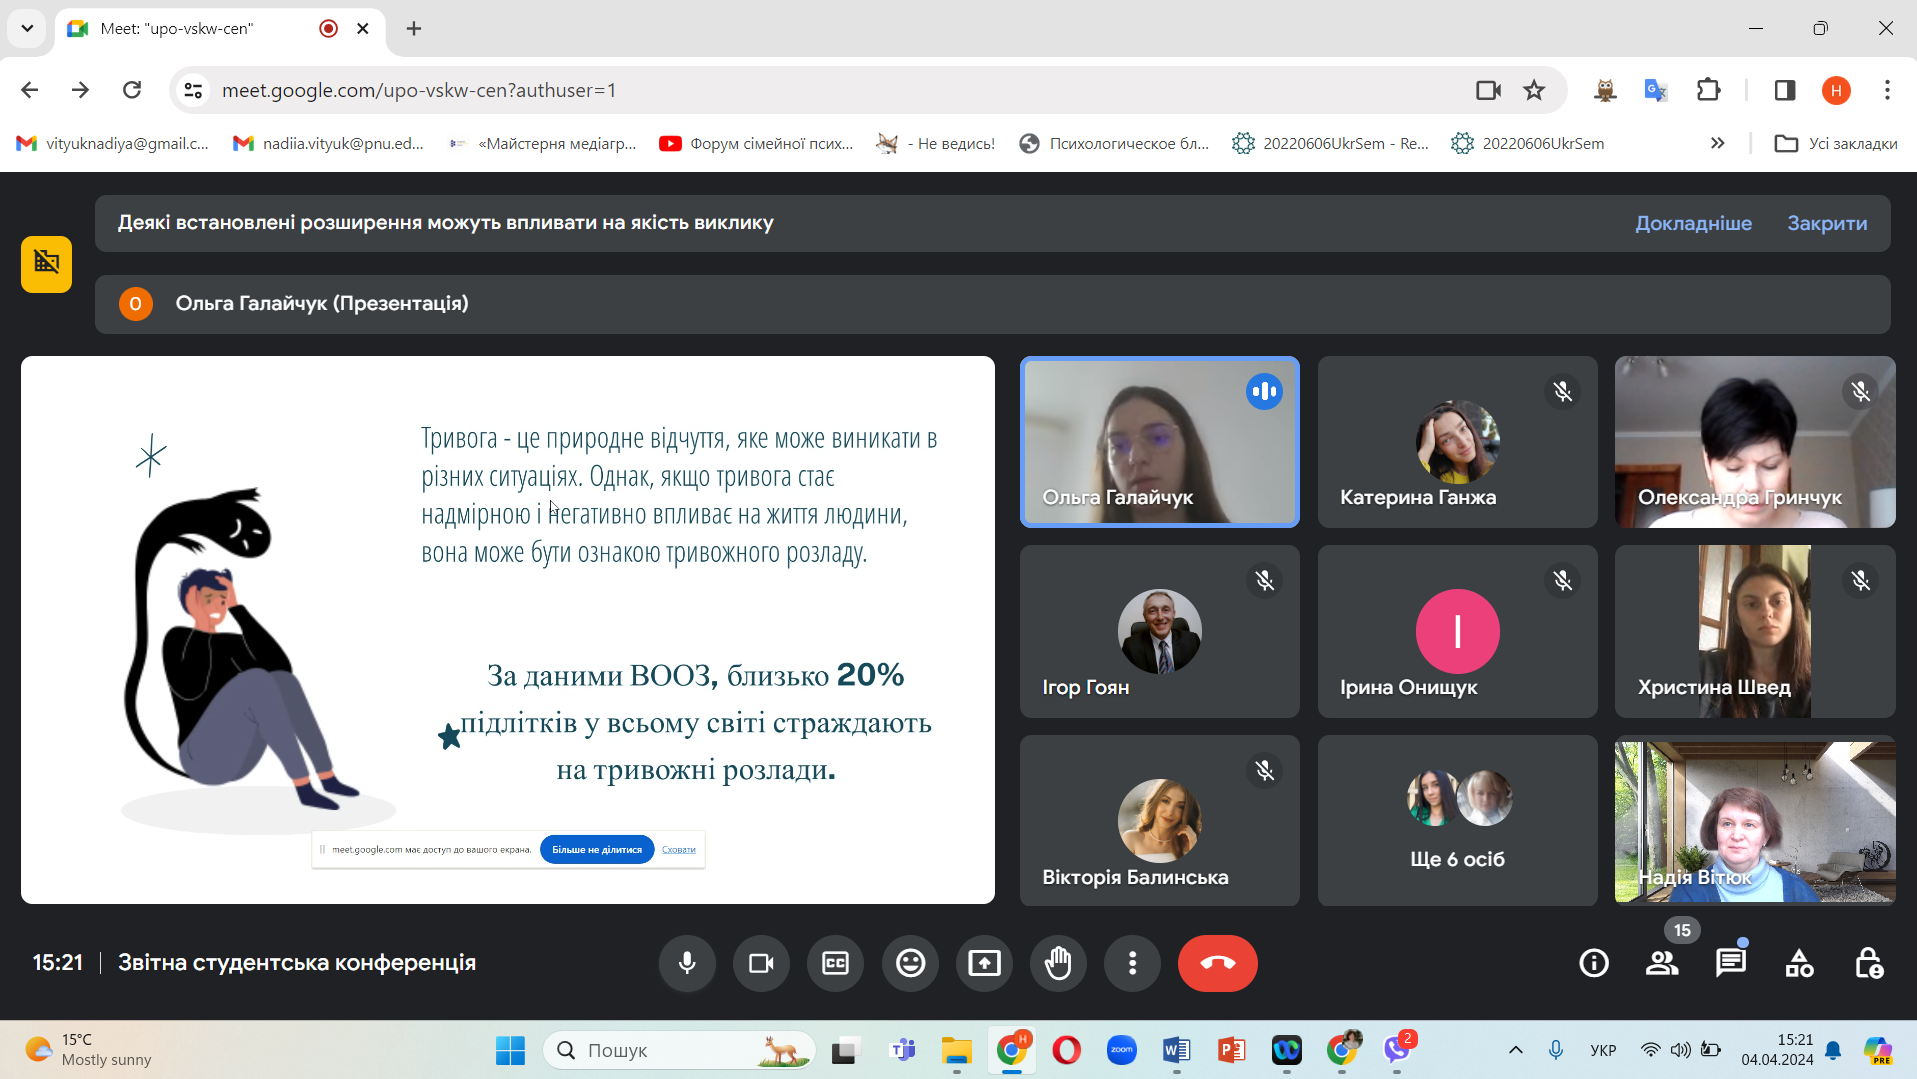Open host controls lock icon

coord(1868,963)
